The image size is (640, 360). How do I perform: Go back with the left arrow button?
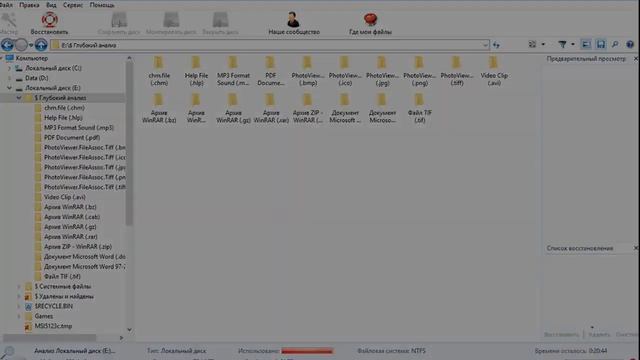click(x=7, y=45)
